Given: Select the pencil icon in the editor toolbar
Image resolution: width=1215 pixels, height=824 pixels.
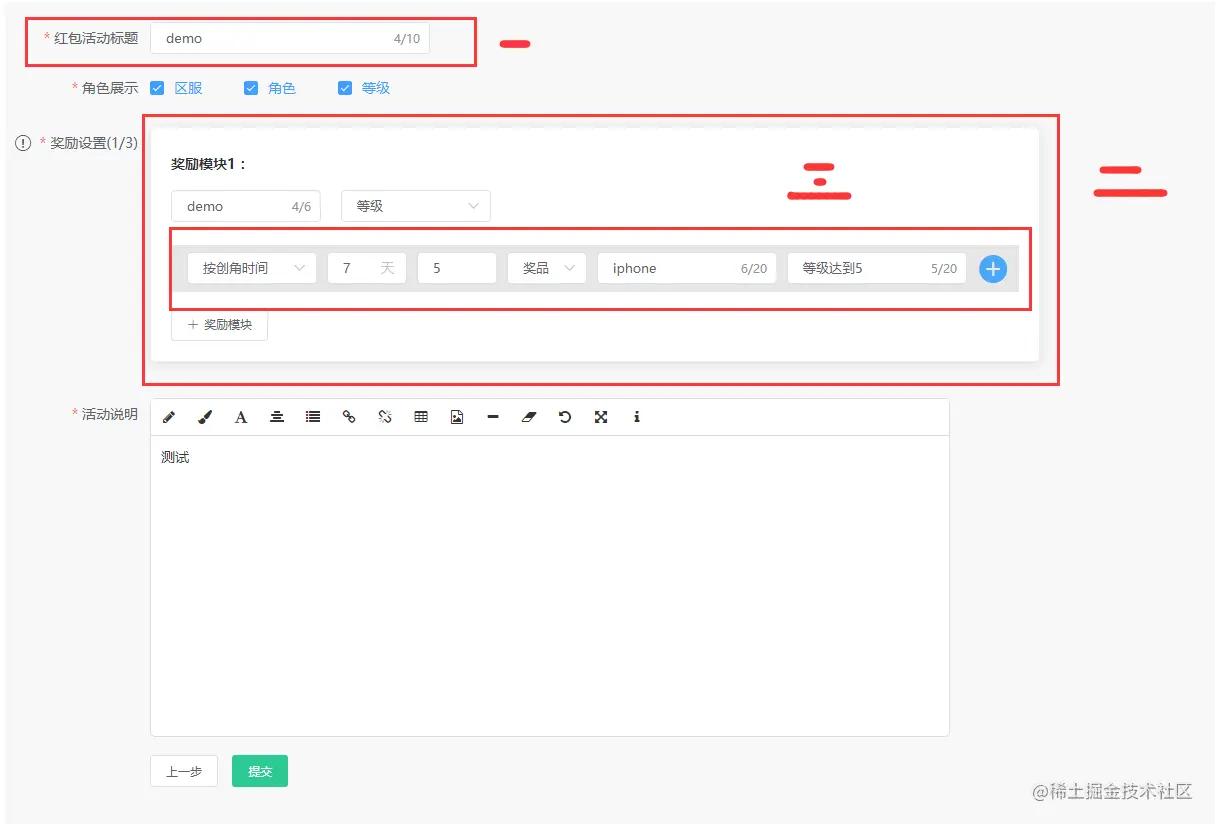Looking at the screenshot, I should (x=169, y=417).
